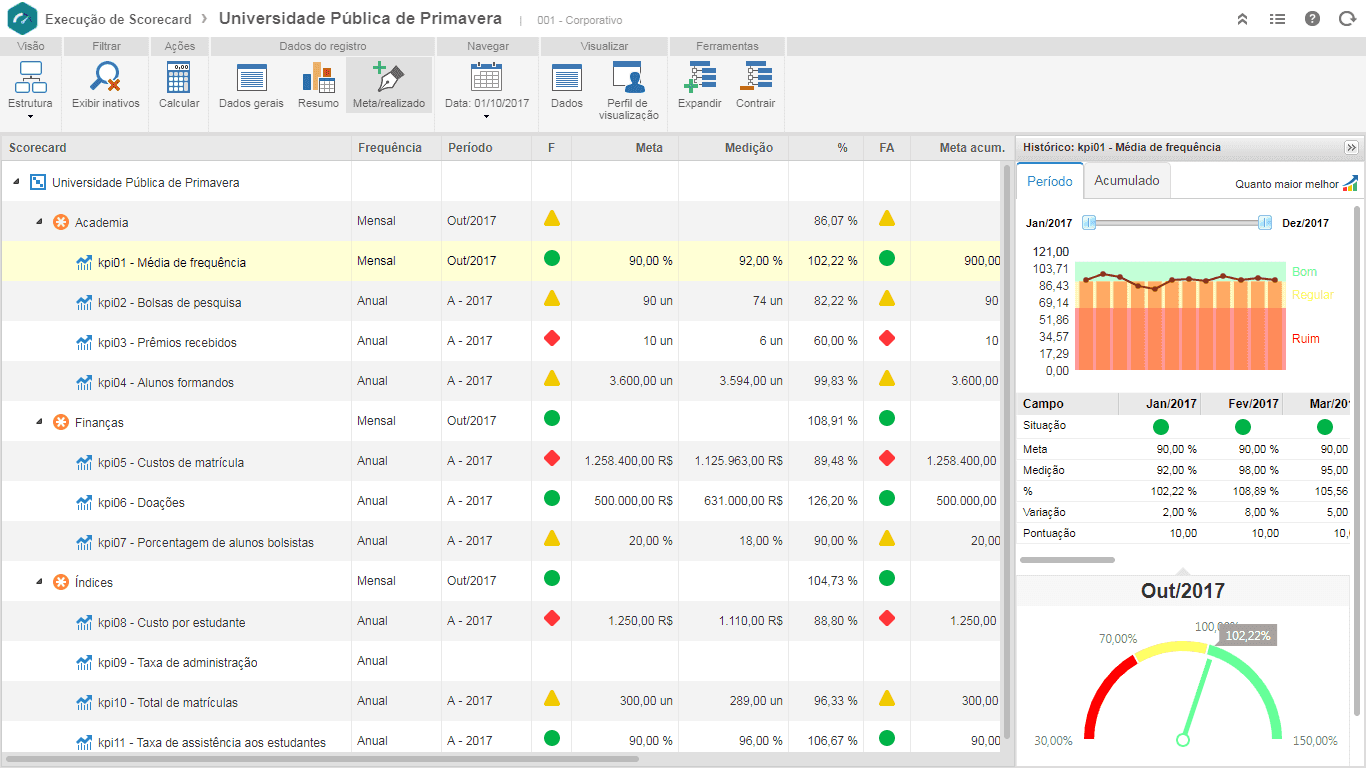Image resolution: width=1366 pixels, height=768 pixels.
Task: Select the Meta/realizado tool
Action: click(x=389, y=85)
